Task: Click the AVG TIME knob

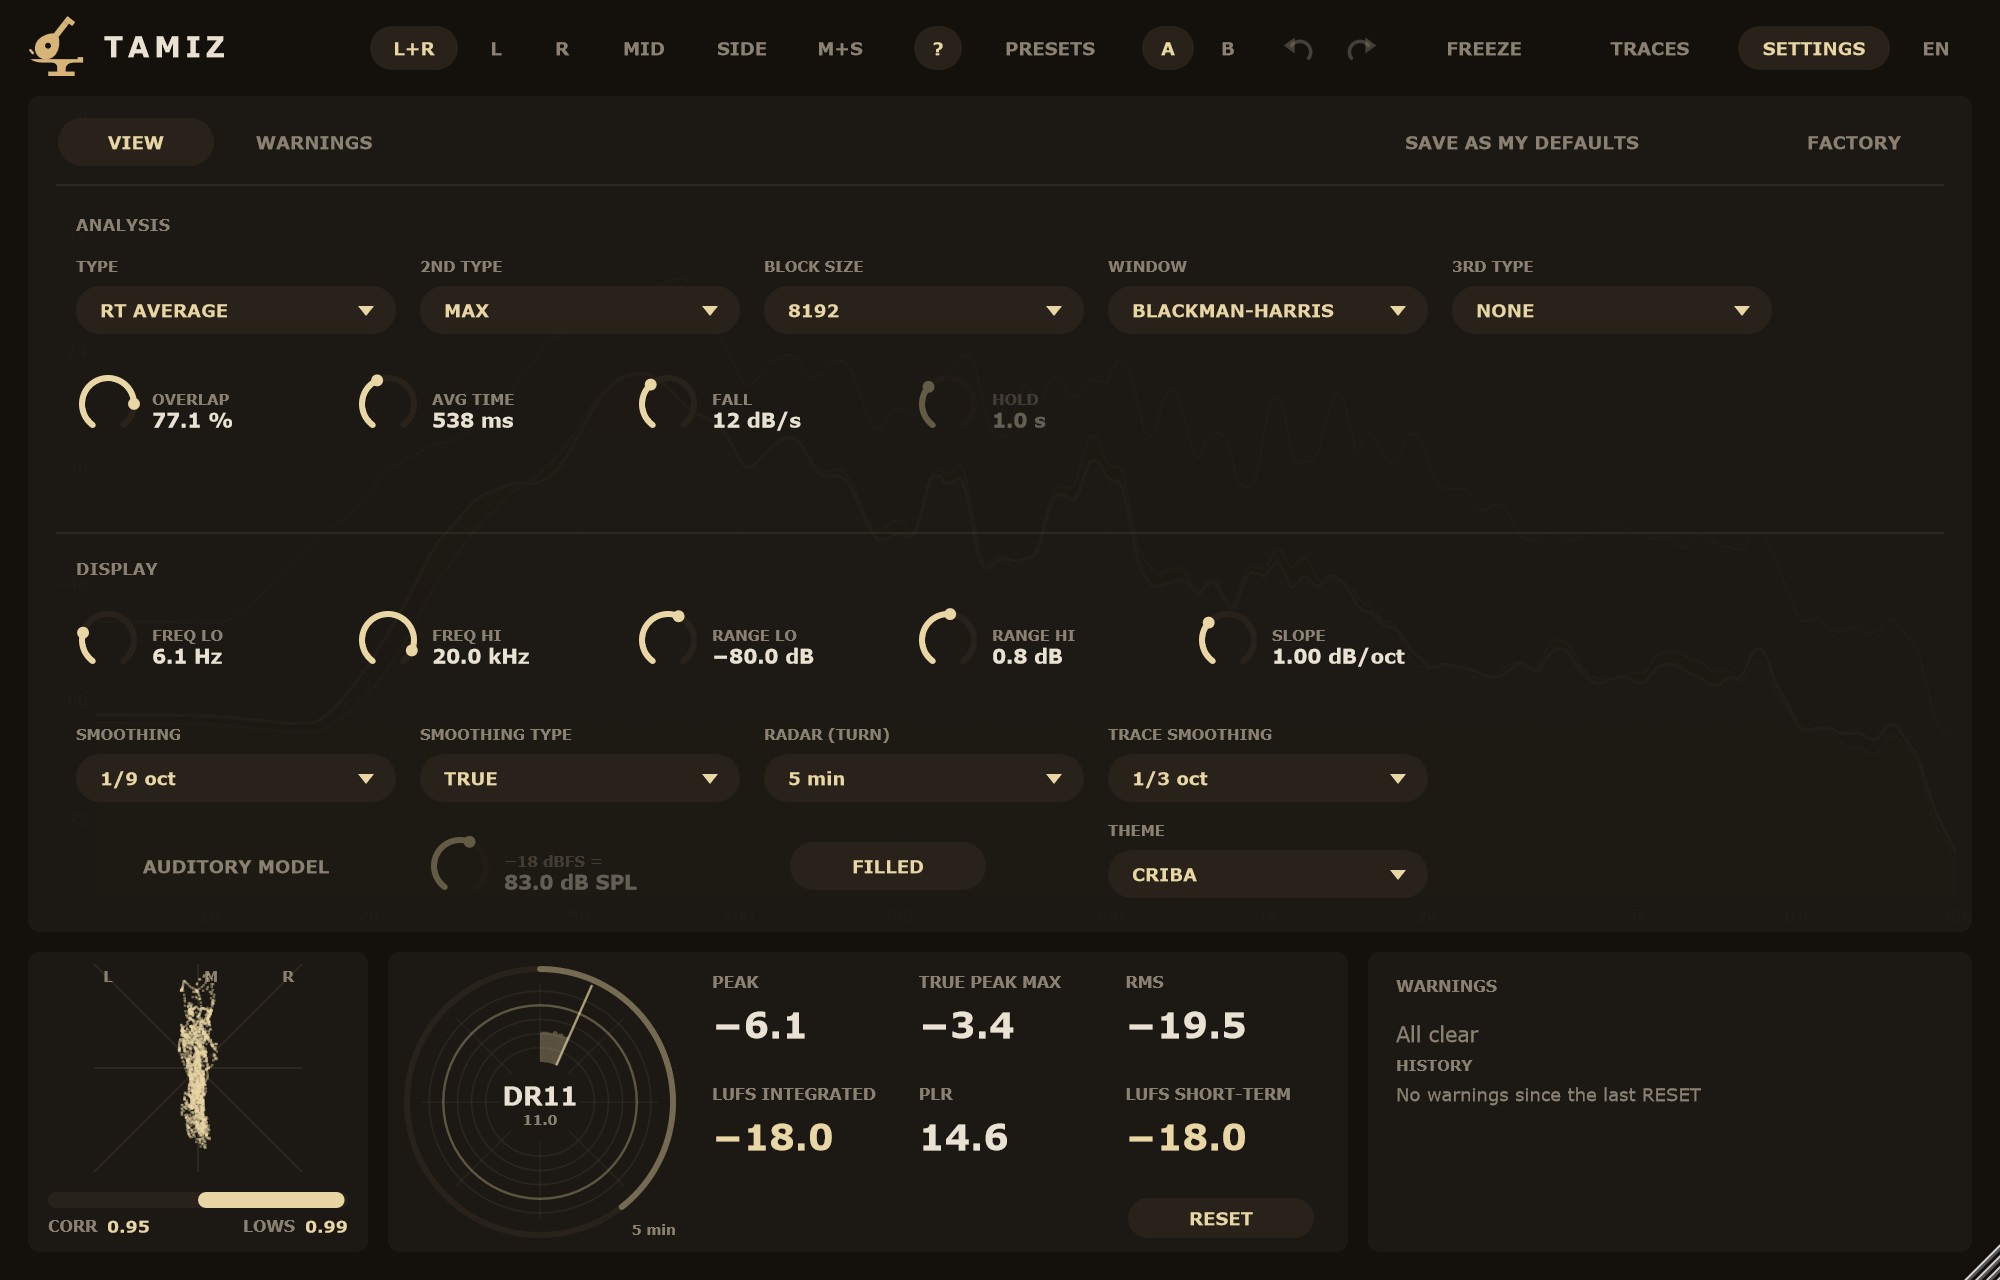Action: click(388, 404)
